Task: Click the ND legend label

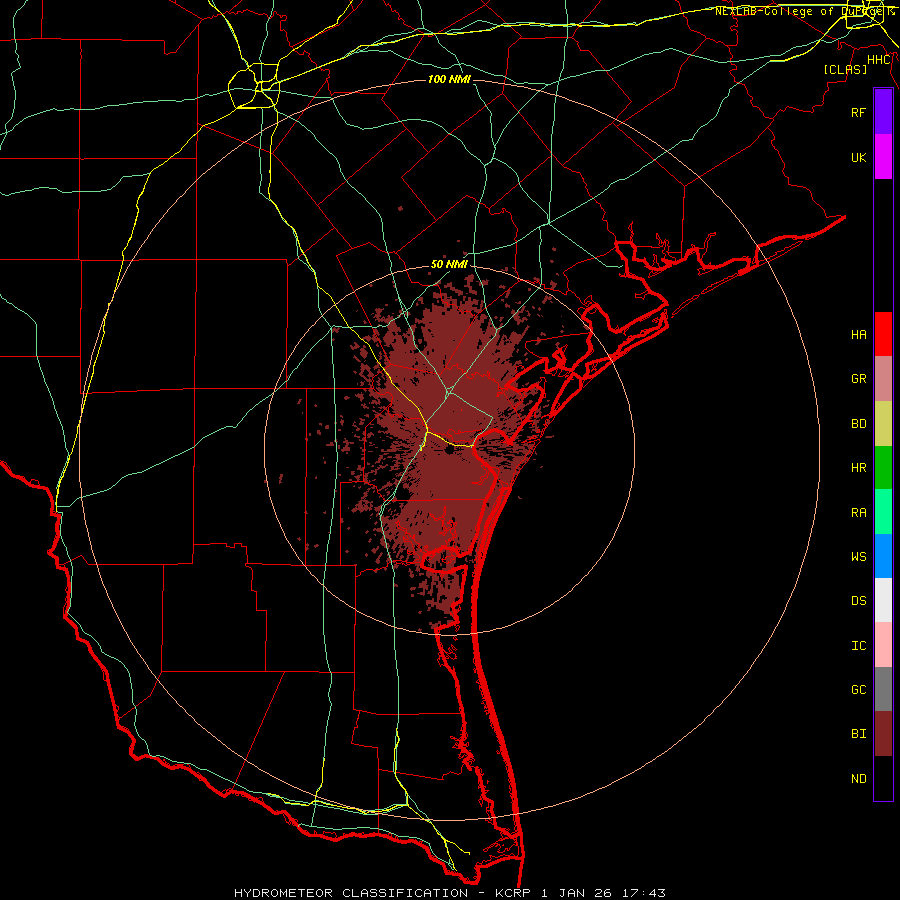Action: point(858,779)
